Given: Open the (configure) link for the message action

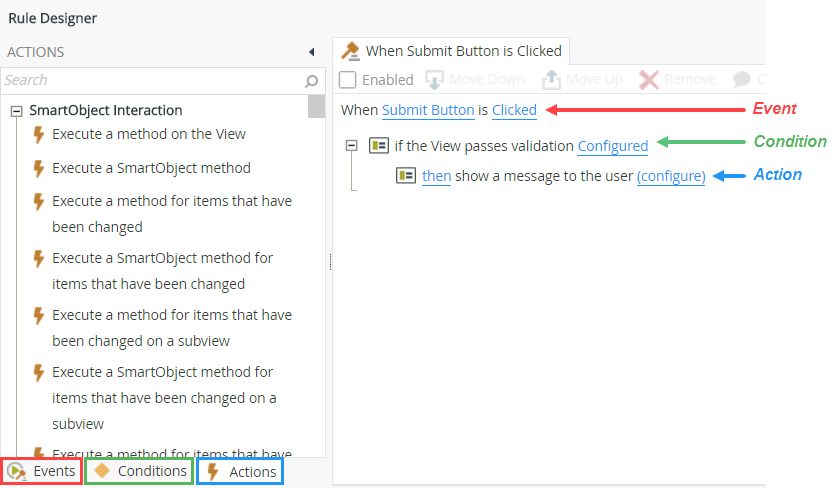Looking at the screenshot, I should coord(671,176).
